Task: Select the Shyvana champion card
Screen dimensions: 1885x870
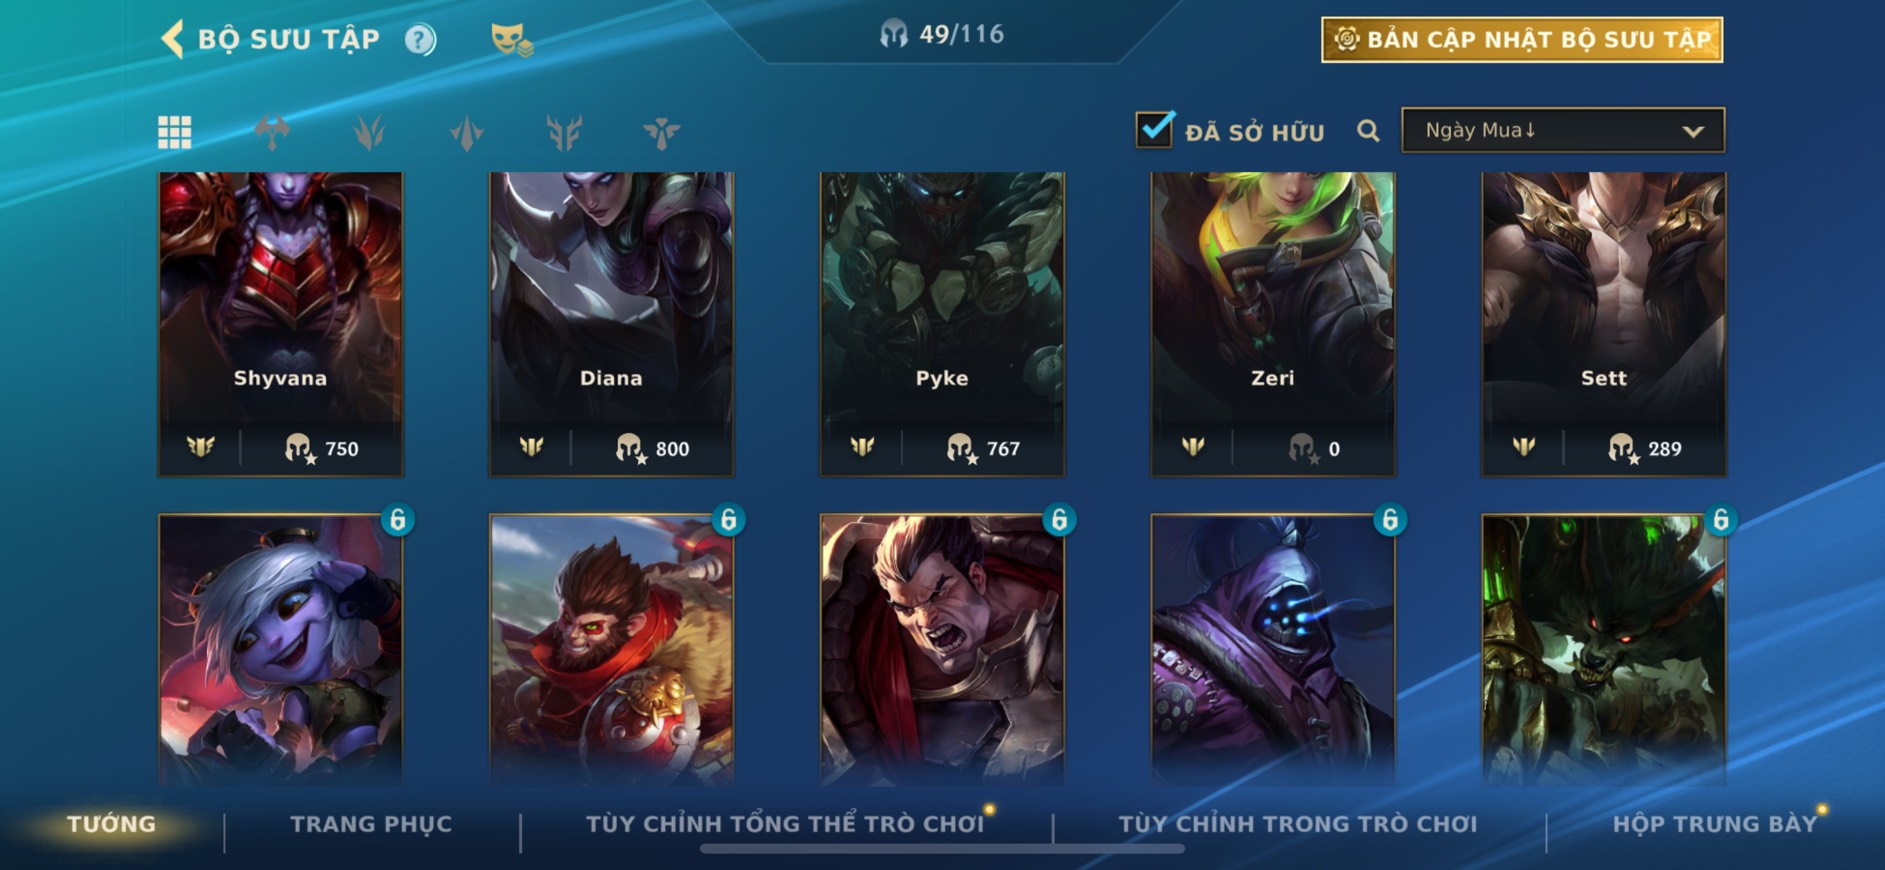Action: [281, 324]
